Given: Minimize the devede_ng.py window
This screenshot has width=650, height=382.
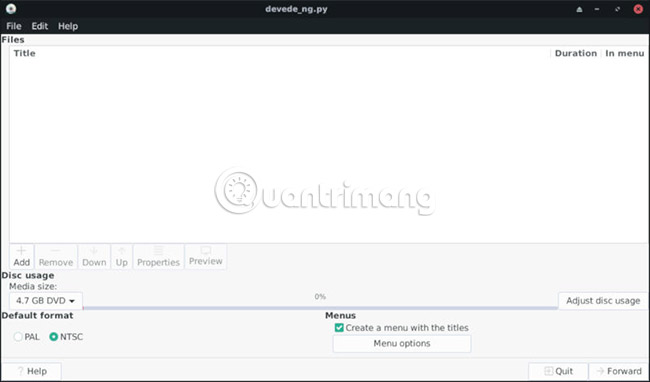Looking at the screenshot, I should pyautogui.click(x=597, y=9).
